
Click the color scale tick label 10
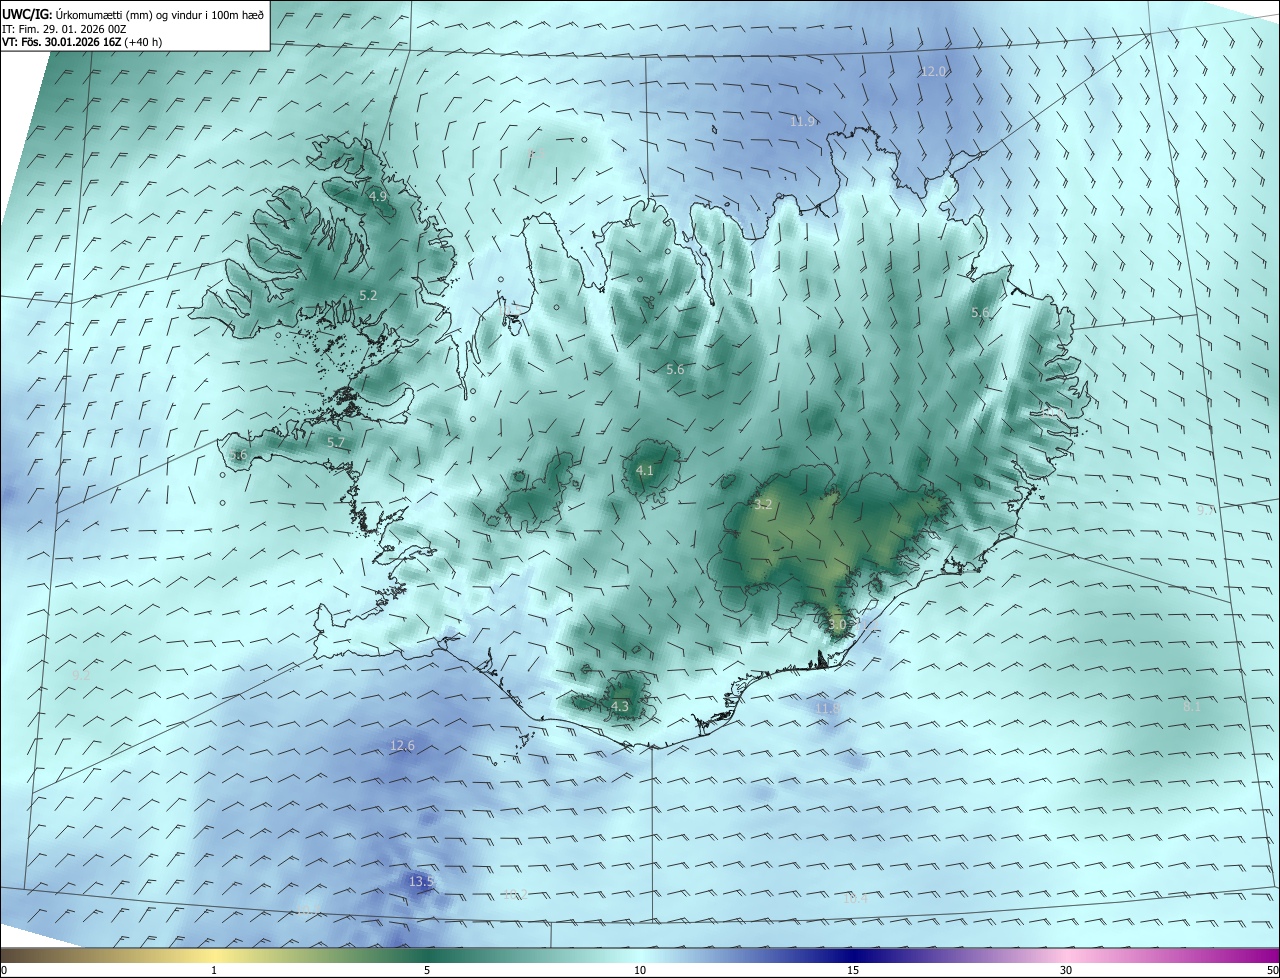click(x=640, y=970)
